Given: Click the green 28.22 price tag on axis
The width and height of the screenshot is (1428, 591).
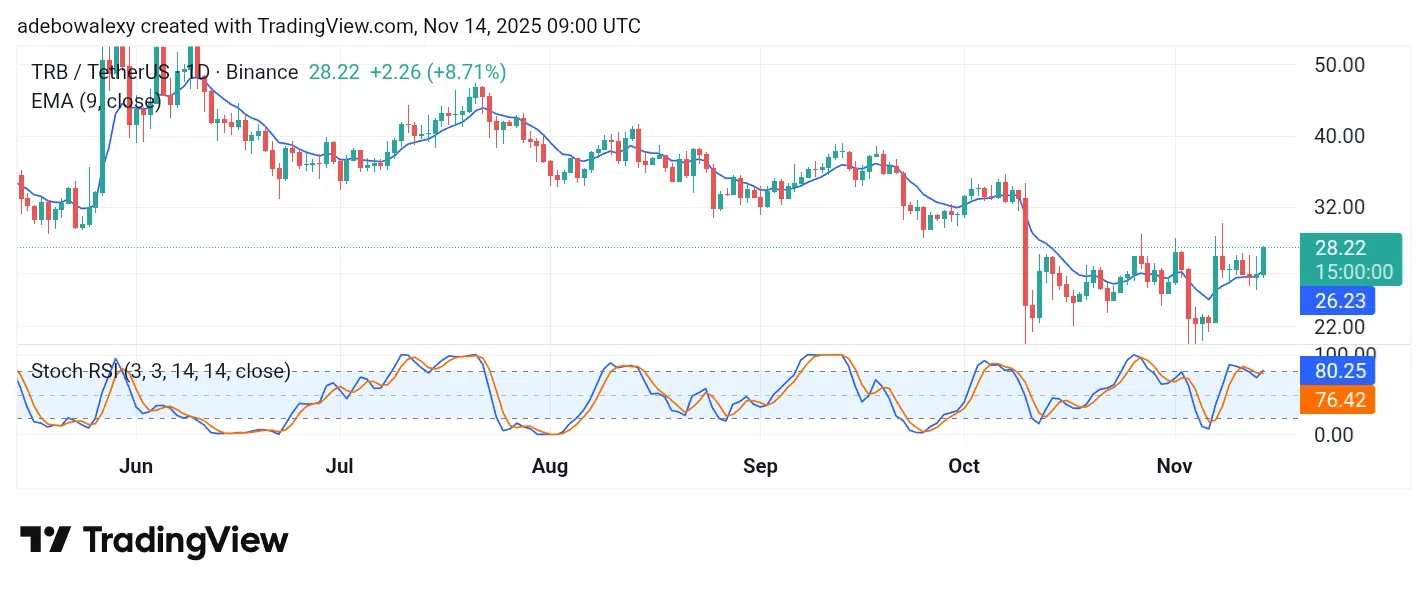Looking at the screenshot, I should point(1348,248).
